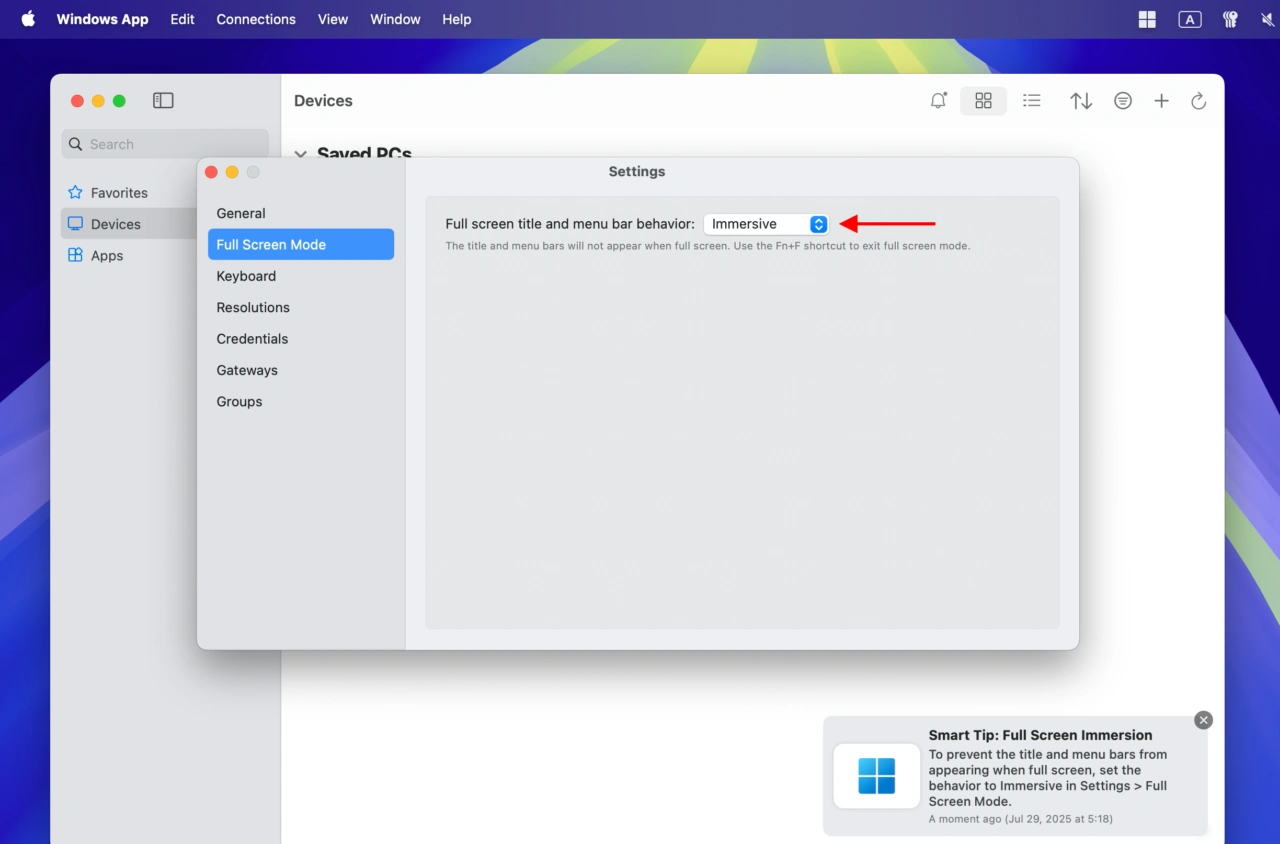Toggle the sidebar visibility
Image resolution: width=1280 pixels, height=844 pixels.
pyautogui.click(x=163, y=101)
